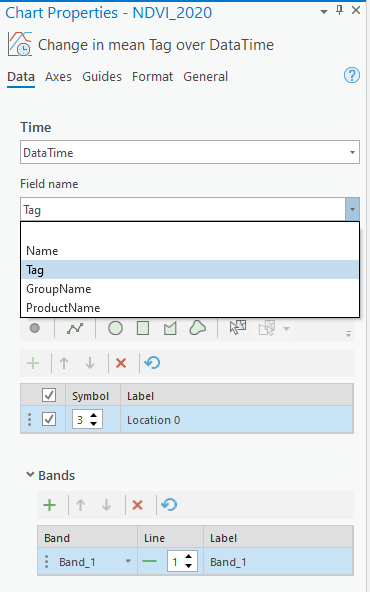The image size is (370, 592).
Task: Move band up arrow
Action: point(80,505)
